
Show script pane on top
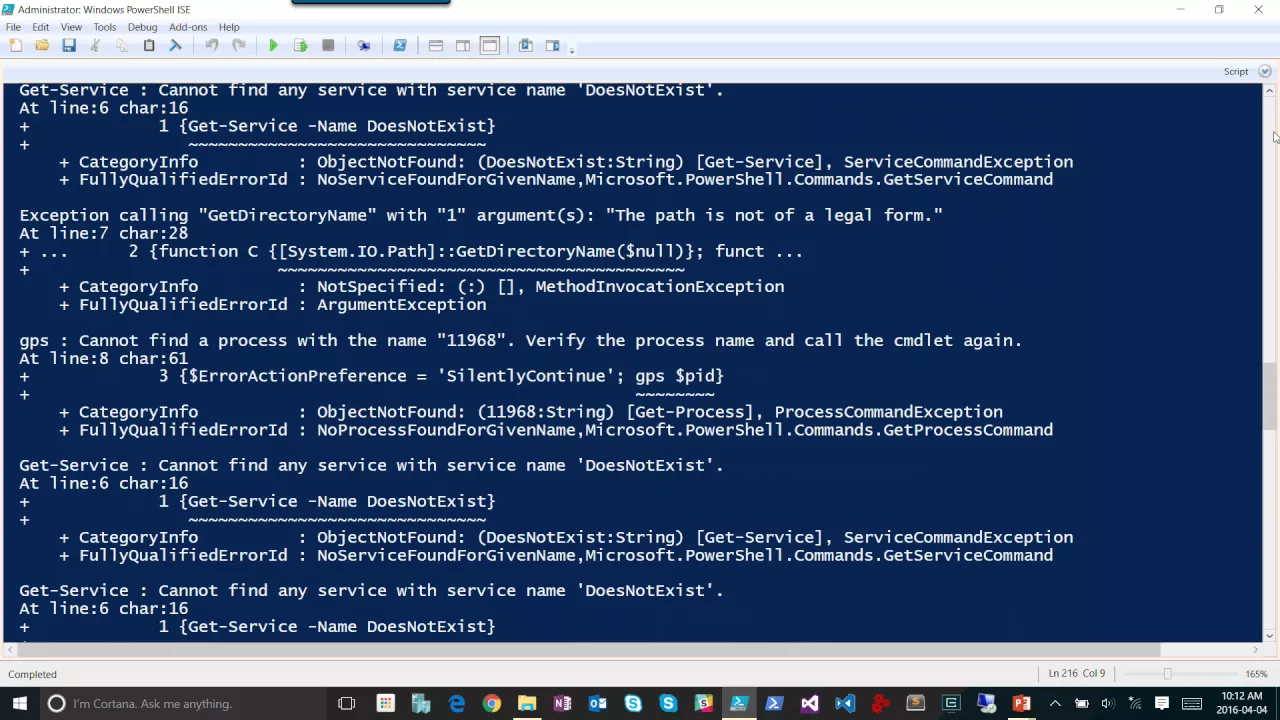point(436,46)
